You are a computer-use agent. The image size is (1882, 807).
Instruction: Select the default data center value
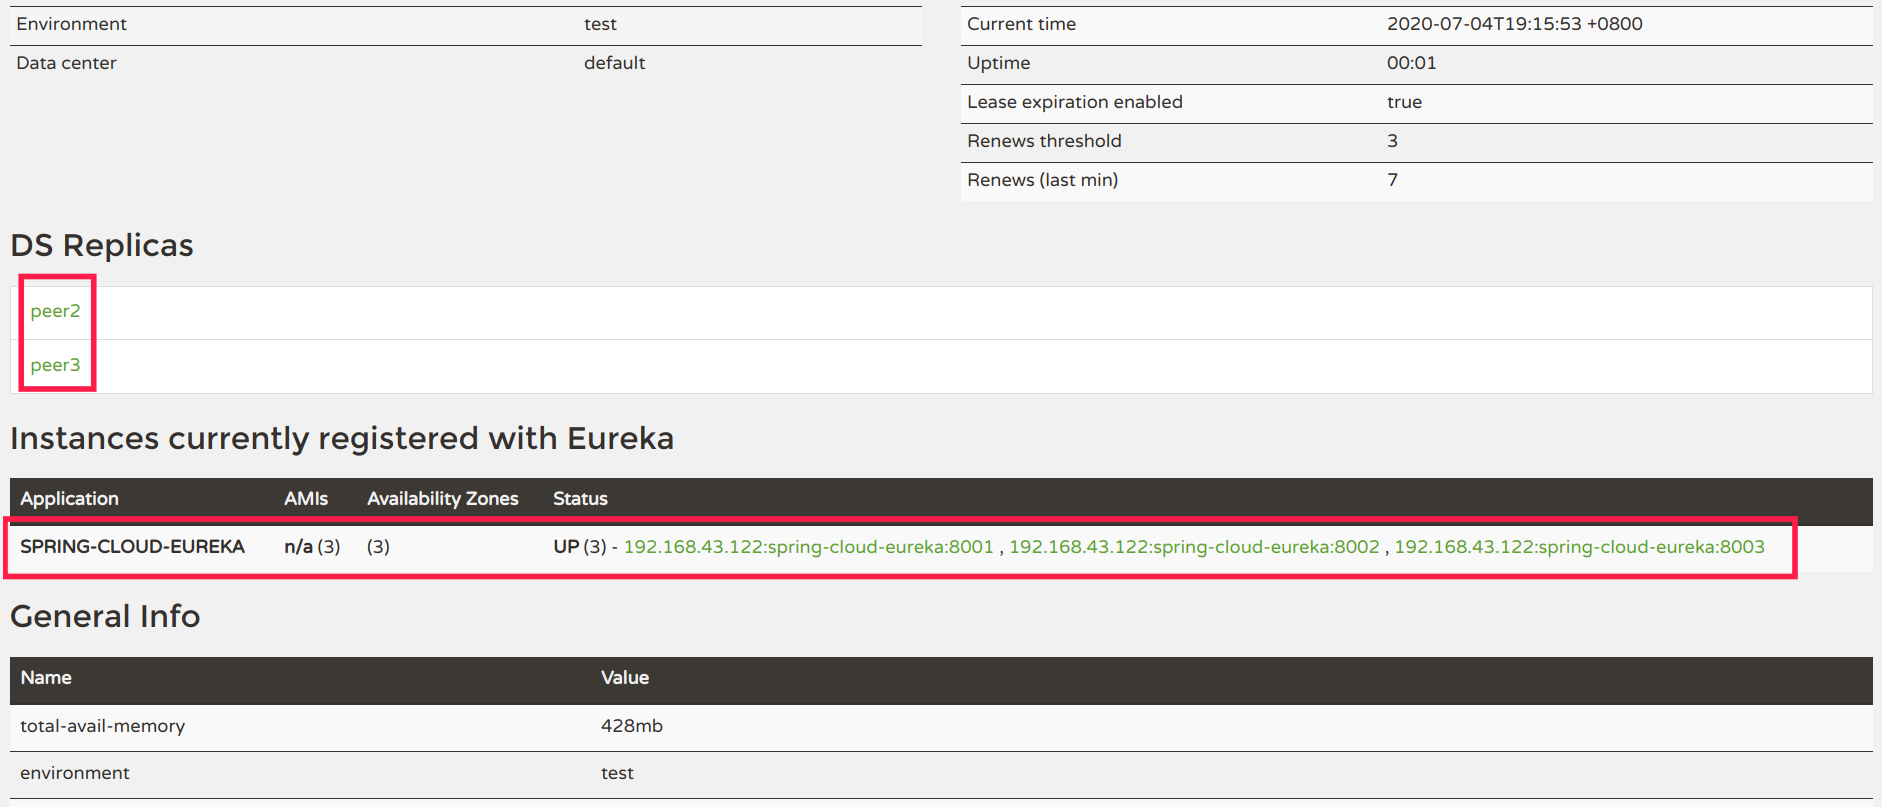tap(614, 63)
